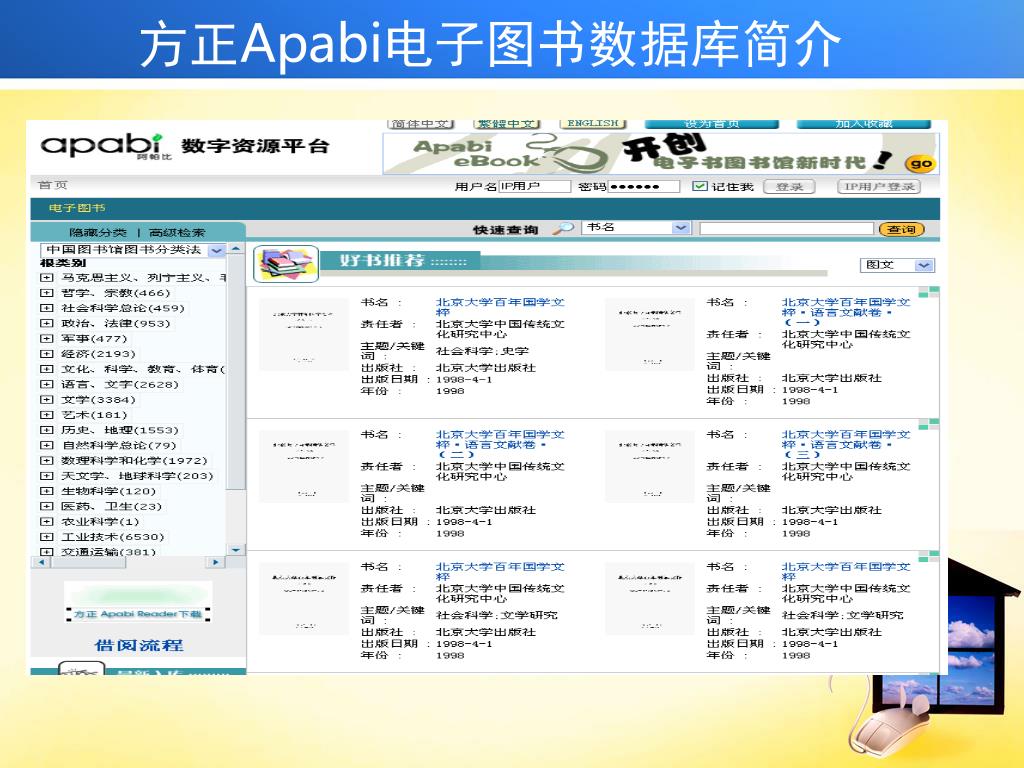
Task: Open 语言文献卷(二) book title link
Action: (500, 444)
